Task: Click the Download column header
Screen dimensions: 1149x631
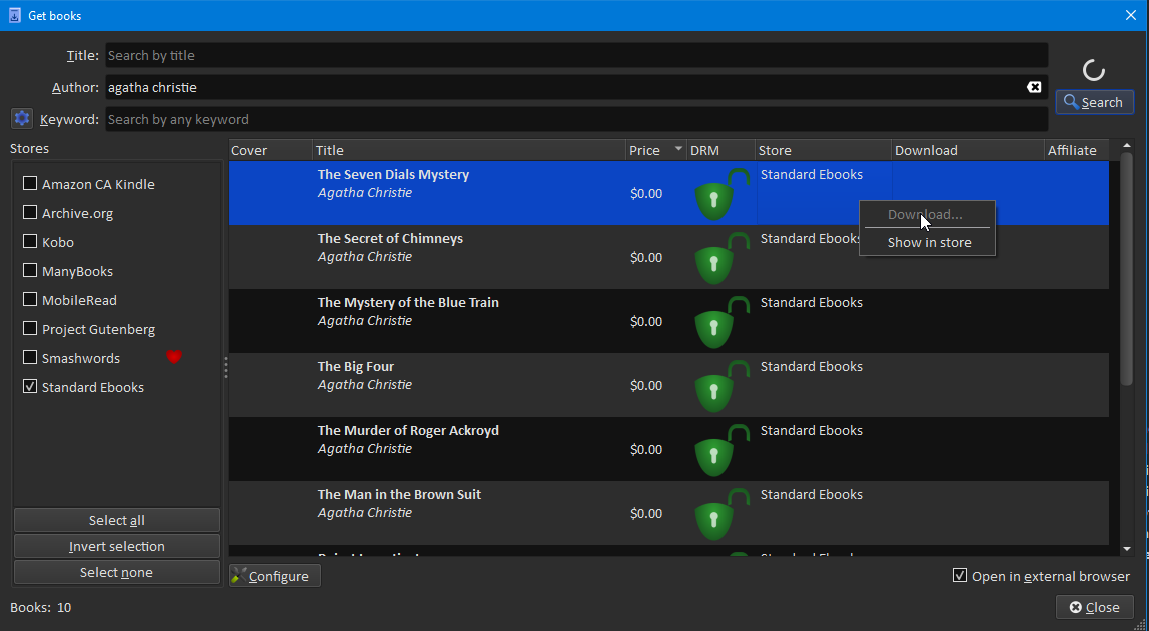Action: click(968, 150)
